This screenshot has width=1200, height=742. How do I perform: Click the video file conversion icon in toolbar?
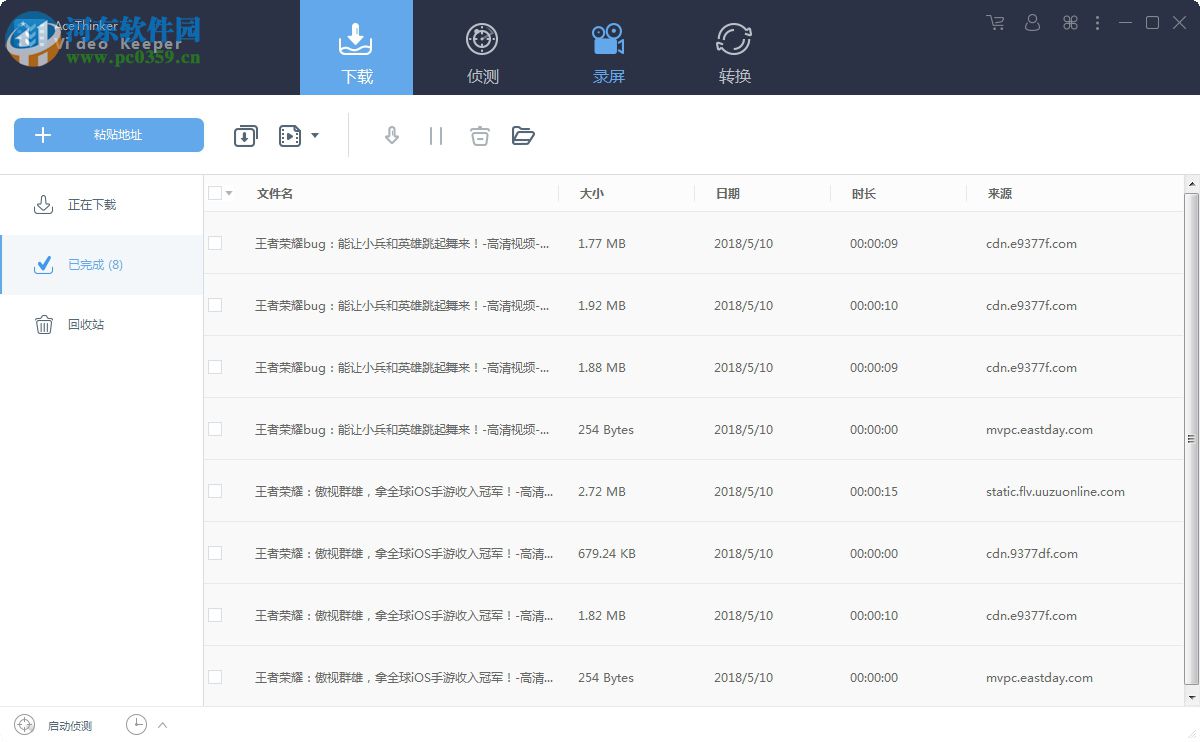coord(288,135)
